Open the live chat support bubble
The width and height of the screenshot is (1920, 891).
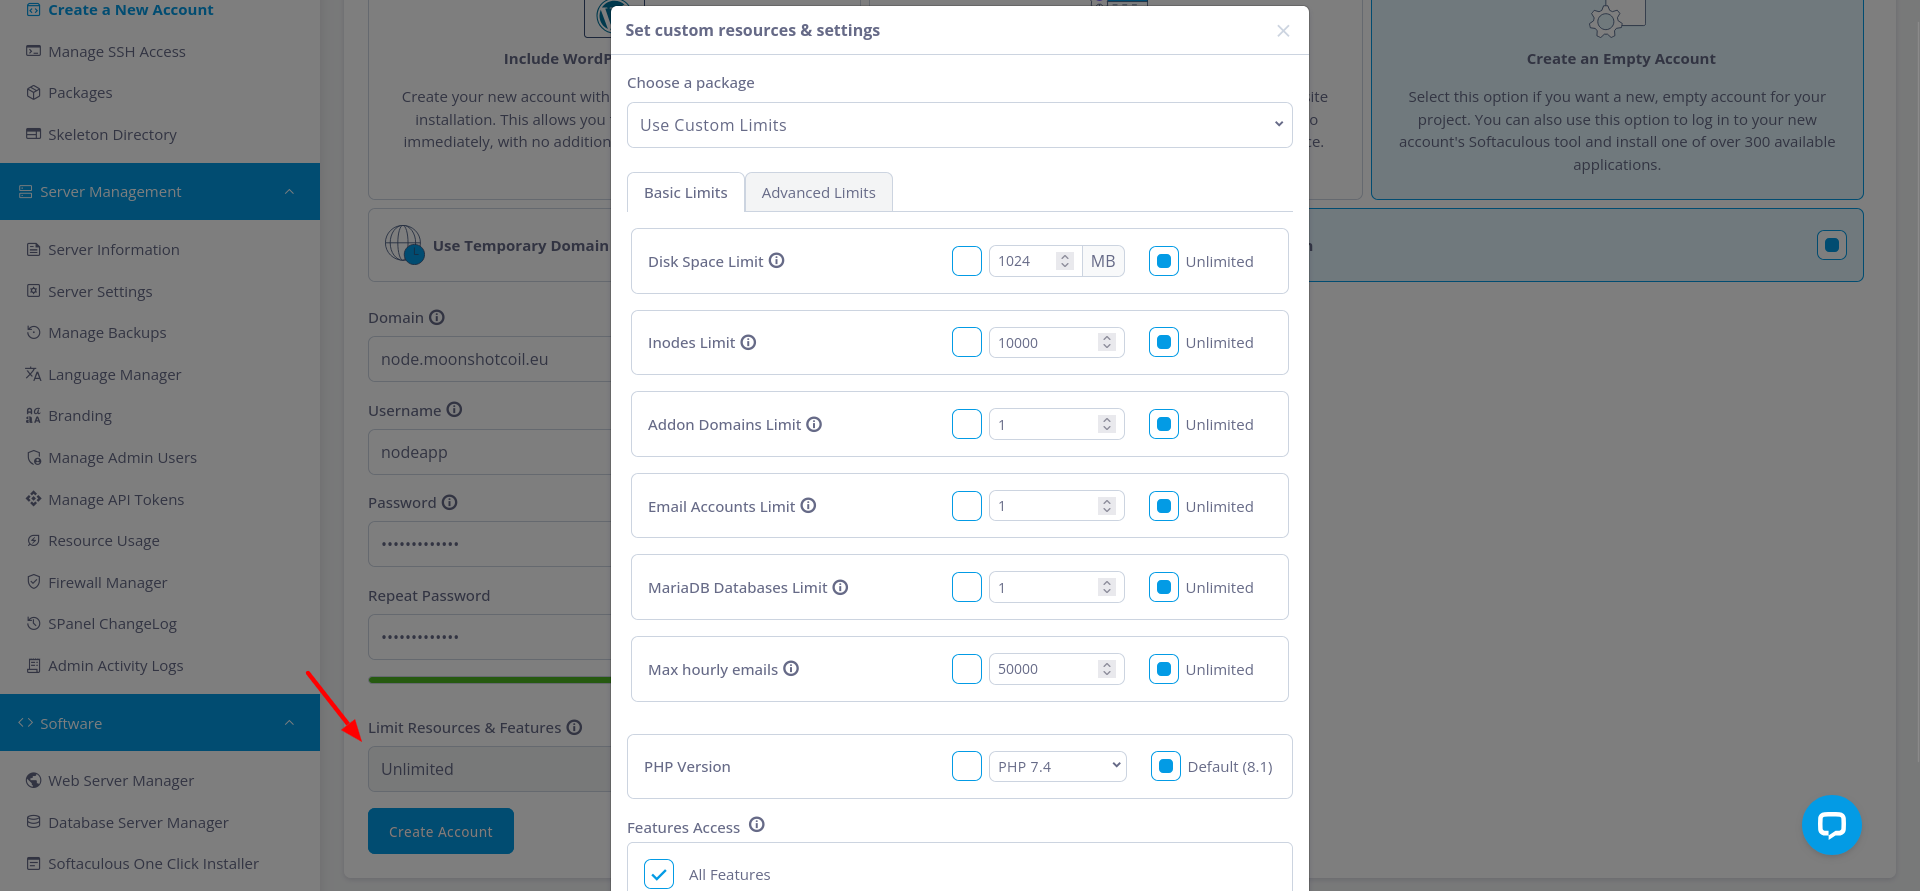[x=1831, y=825]
